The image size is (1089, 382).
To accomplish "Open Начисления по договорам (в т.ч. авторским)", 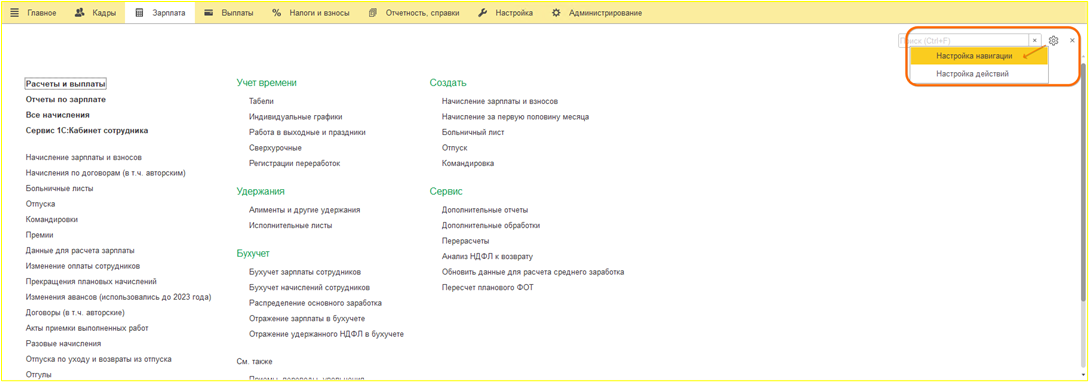I will [x=105, y=173].
